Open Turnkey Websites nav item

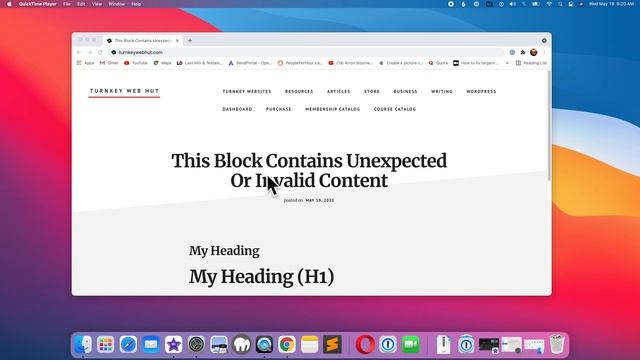click(247, 91)
